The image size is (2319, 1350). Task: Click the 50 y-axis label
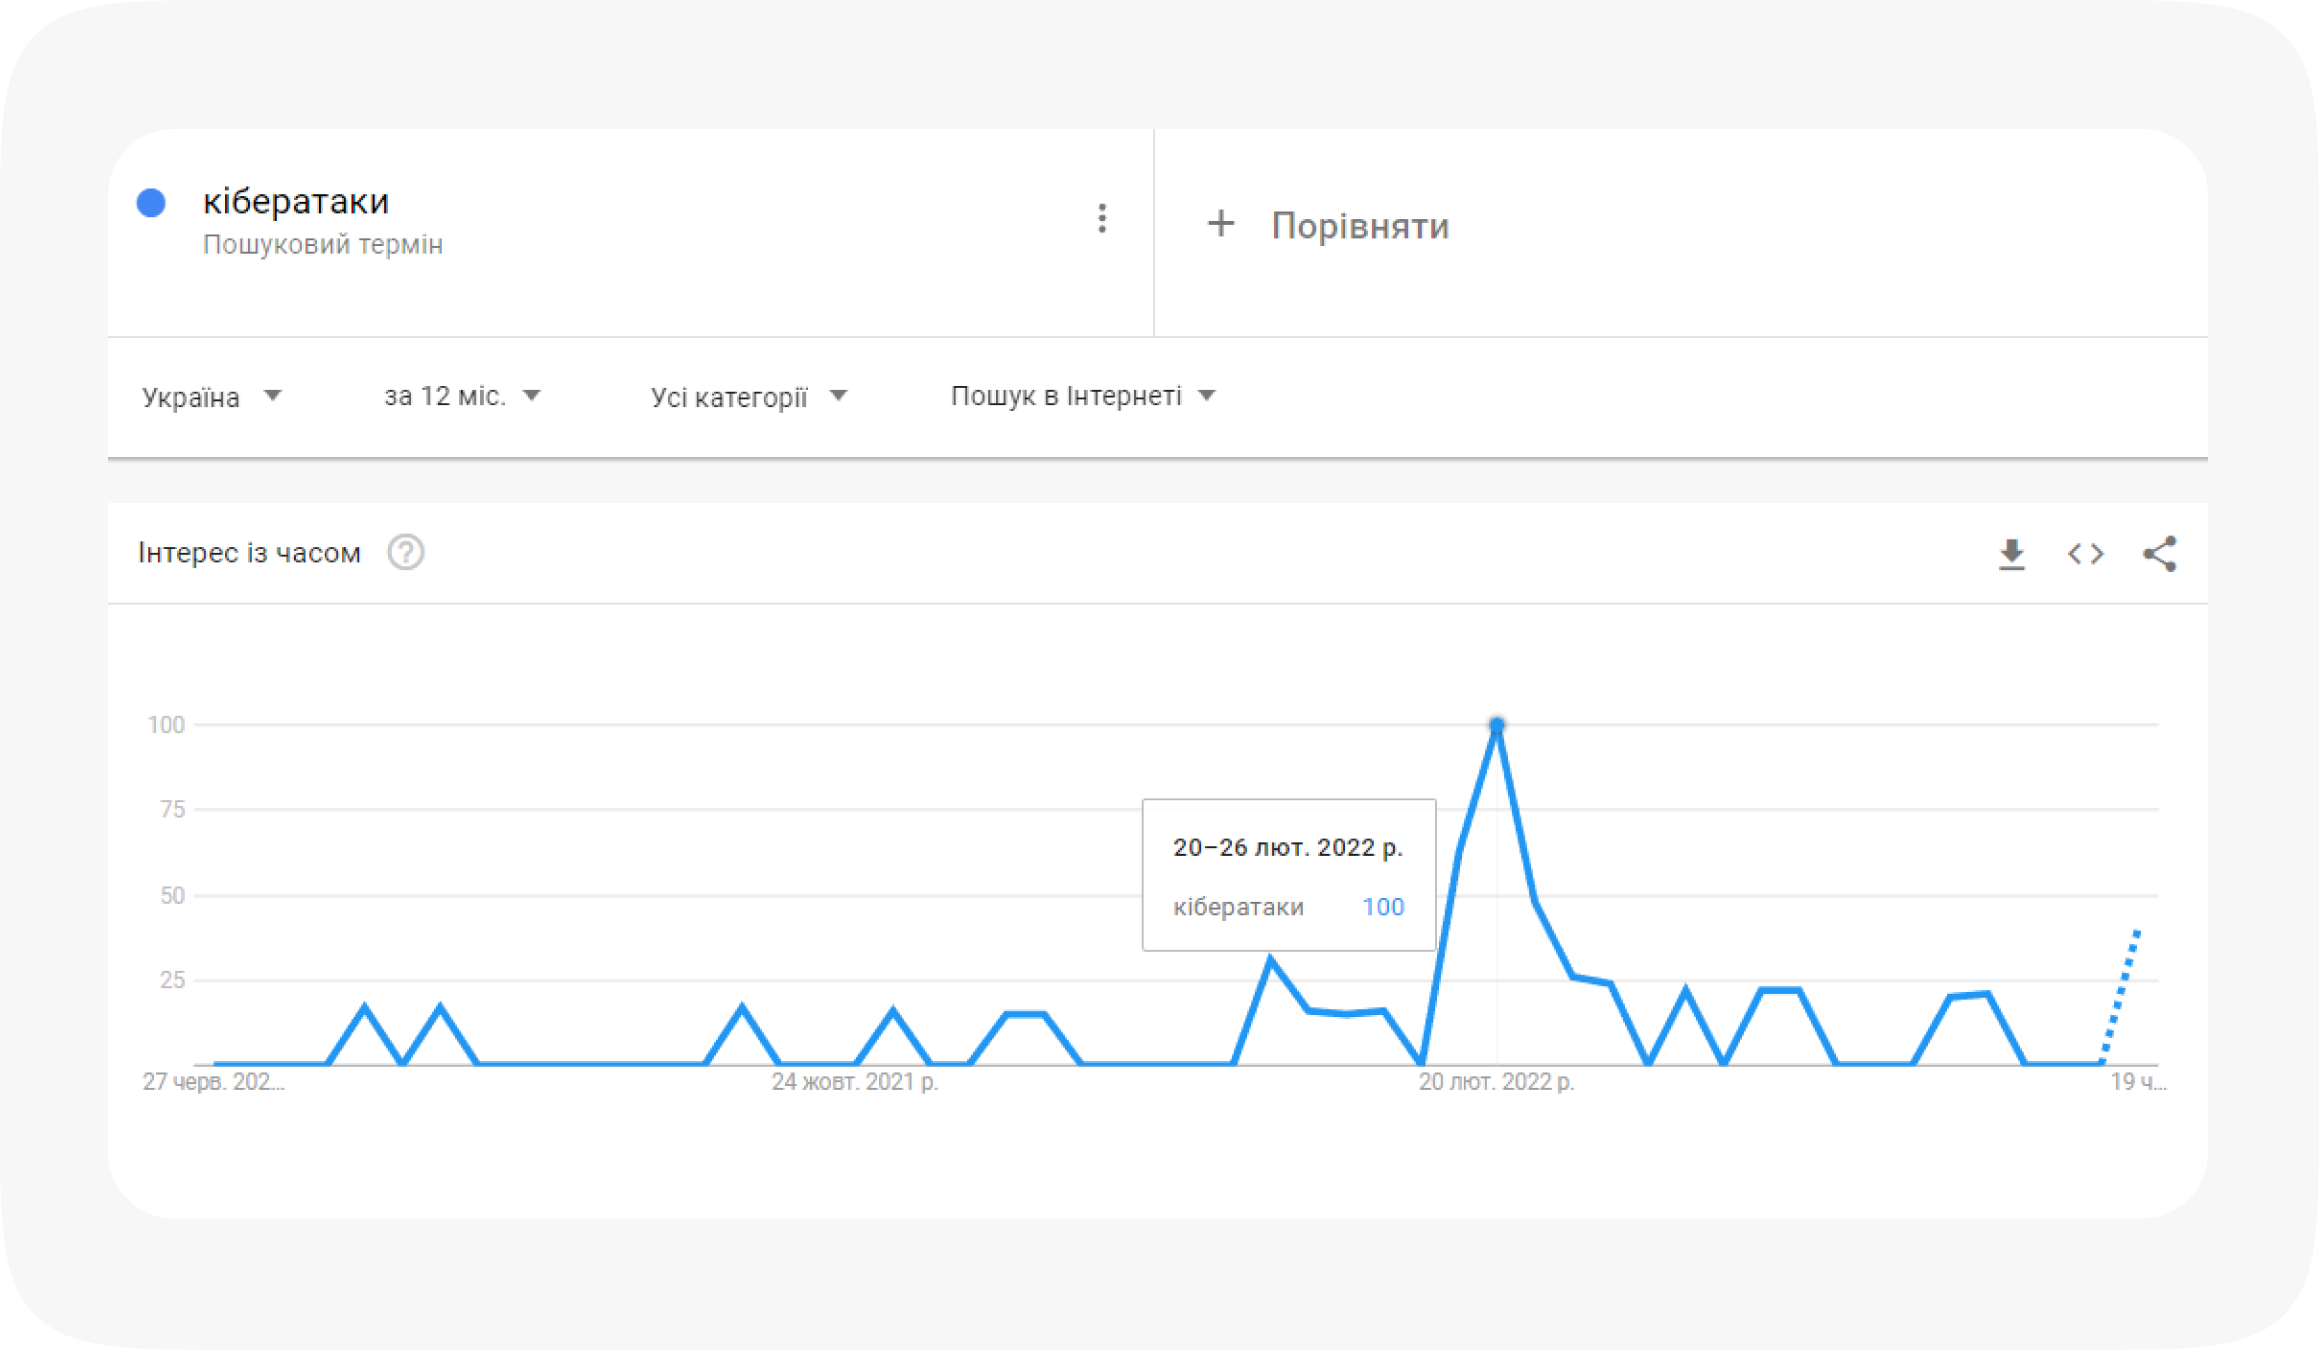(172, 895)
